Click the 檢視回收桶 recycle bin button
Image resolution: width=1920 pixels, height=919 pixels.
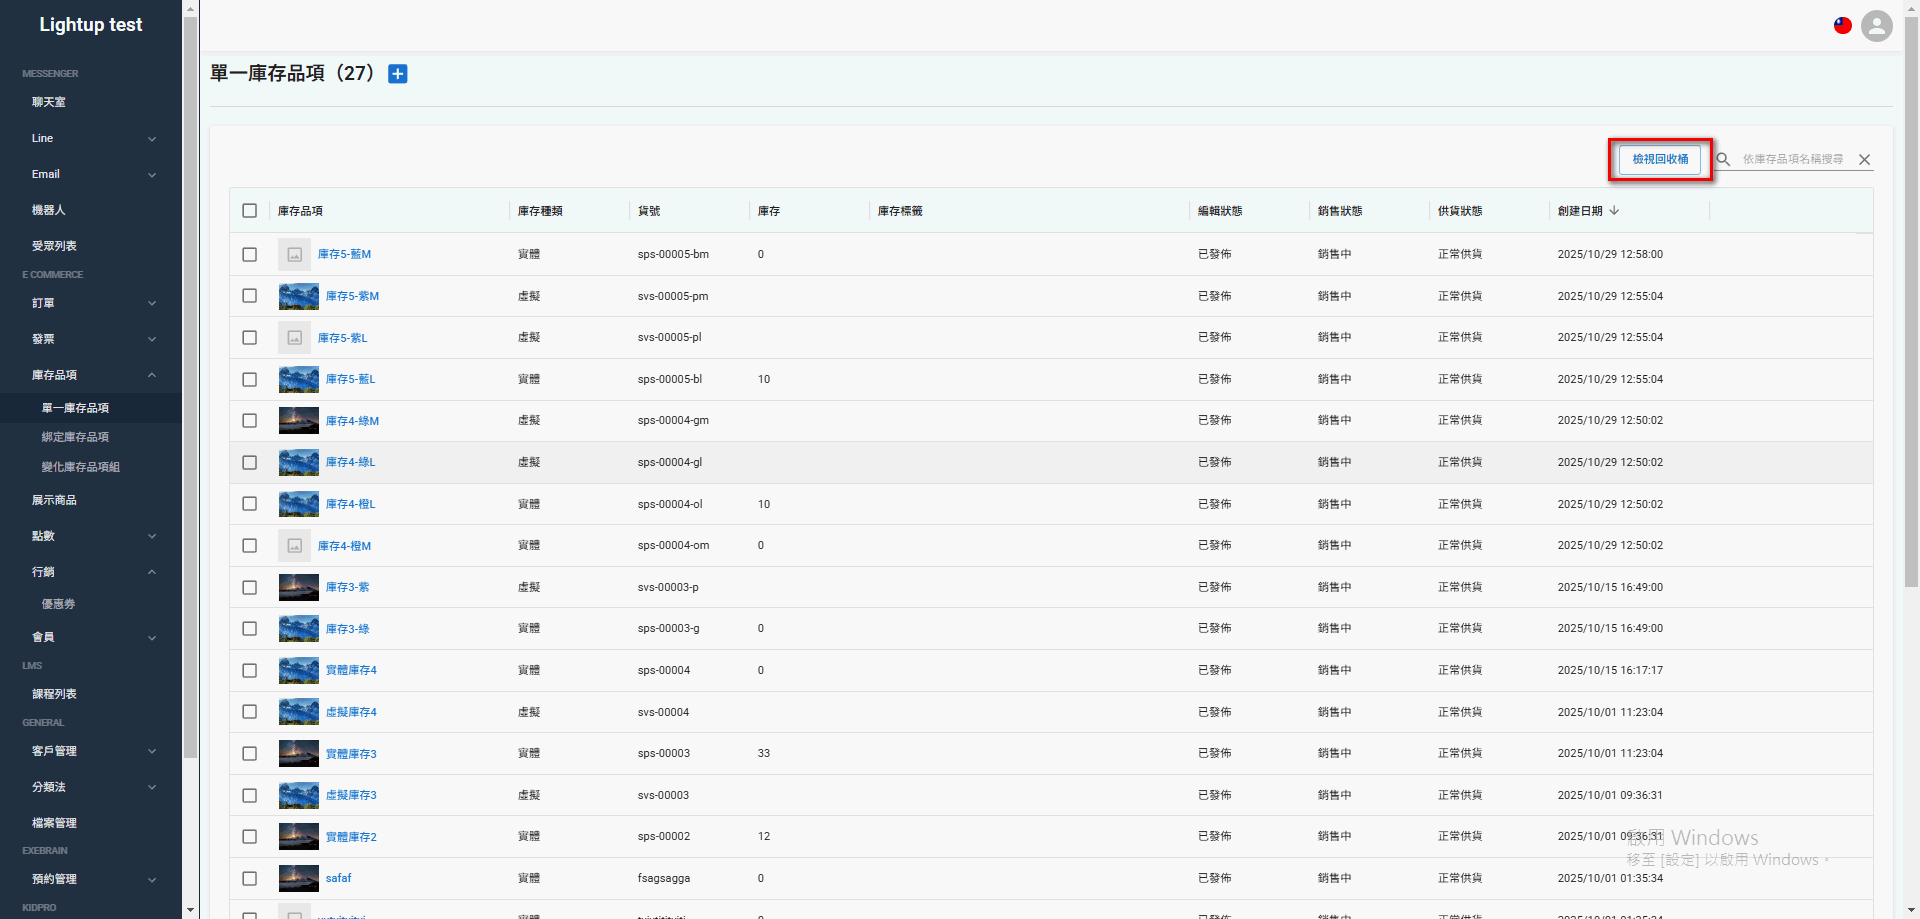click(x=1659, y=159)
